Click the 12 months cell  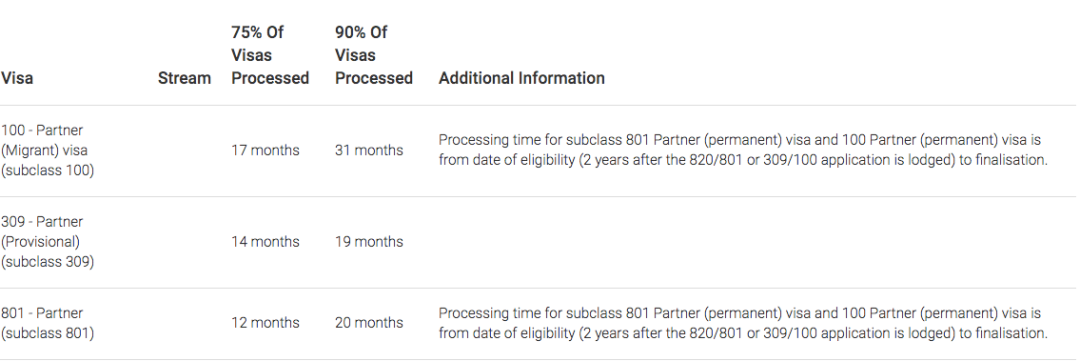tap(265, 322)
